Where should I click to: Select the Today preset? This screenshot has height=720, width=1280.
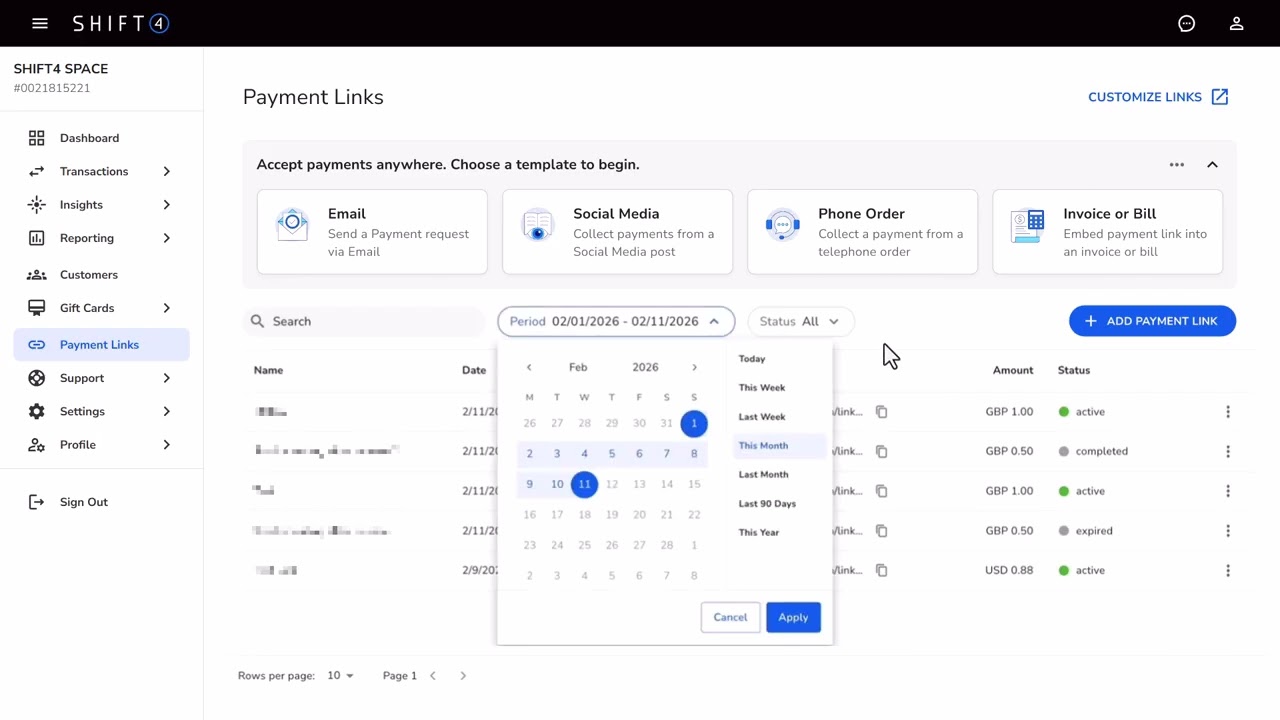752,359
